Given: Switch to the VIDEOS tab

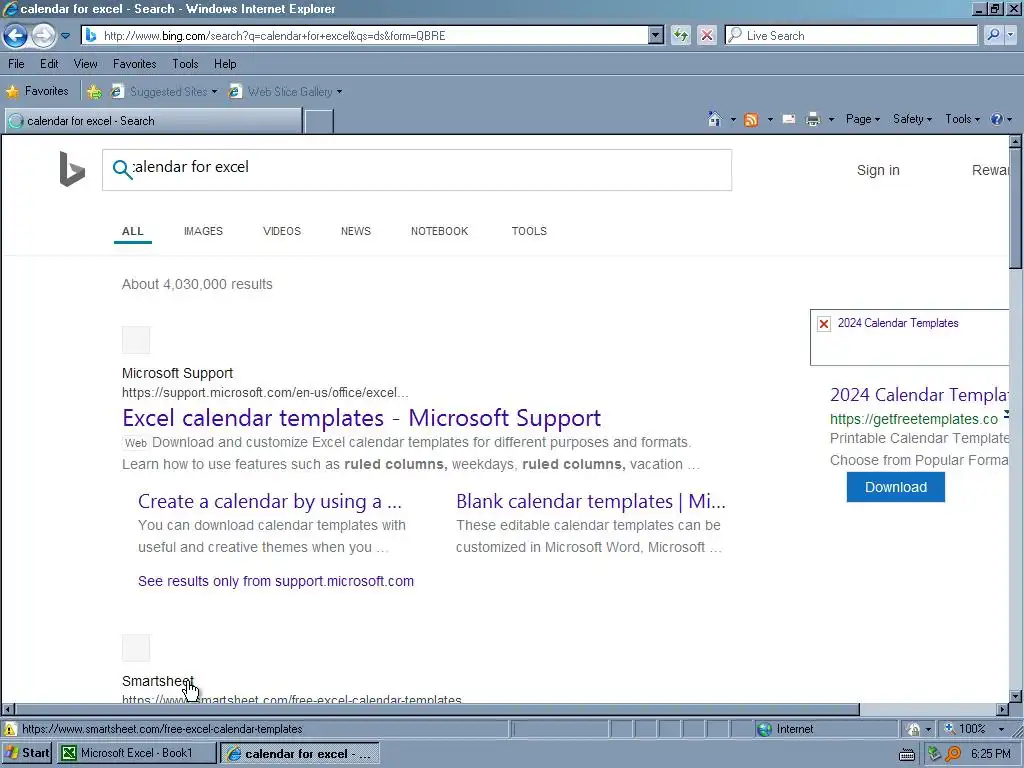Looking at the screenshot, I should [x=282, y=231].
